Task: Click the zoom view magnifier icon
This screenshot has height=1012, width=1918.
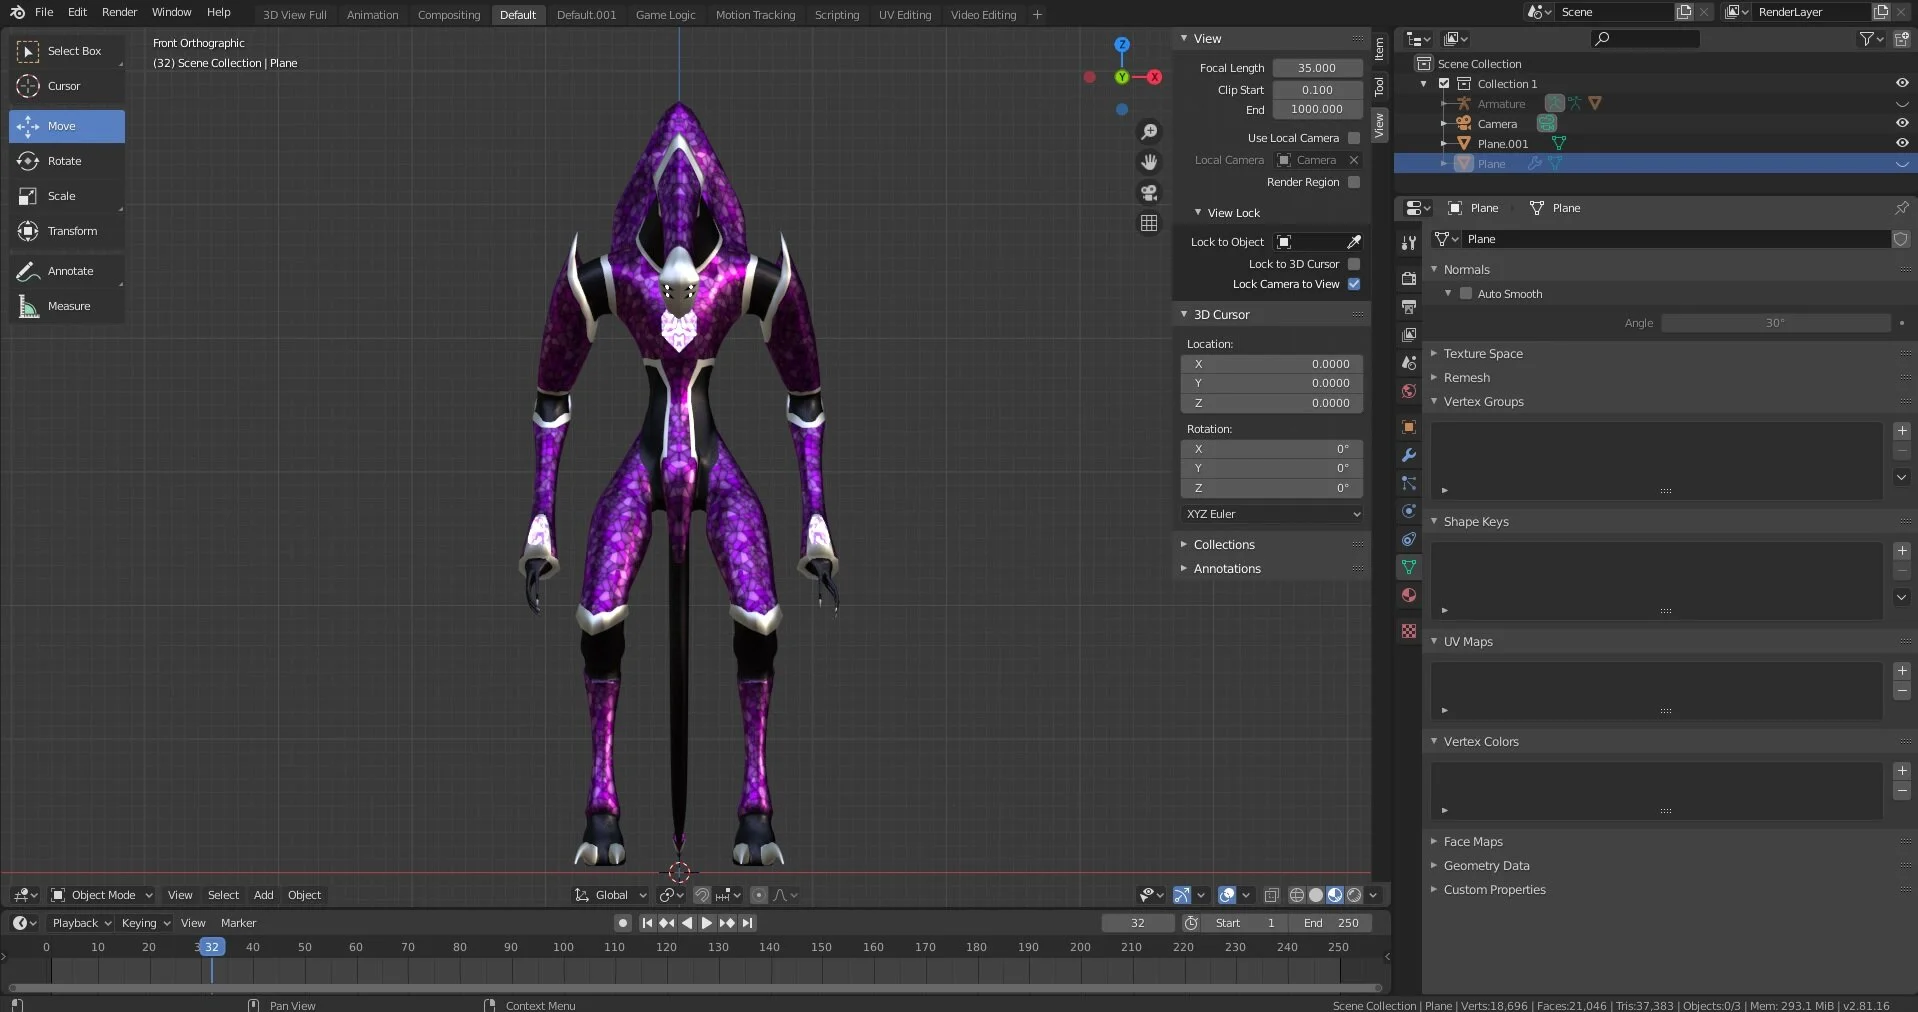Action: point(1149,132)
